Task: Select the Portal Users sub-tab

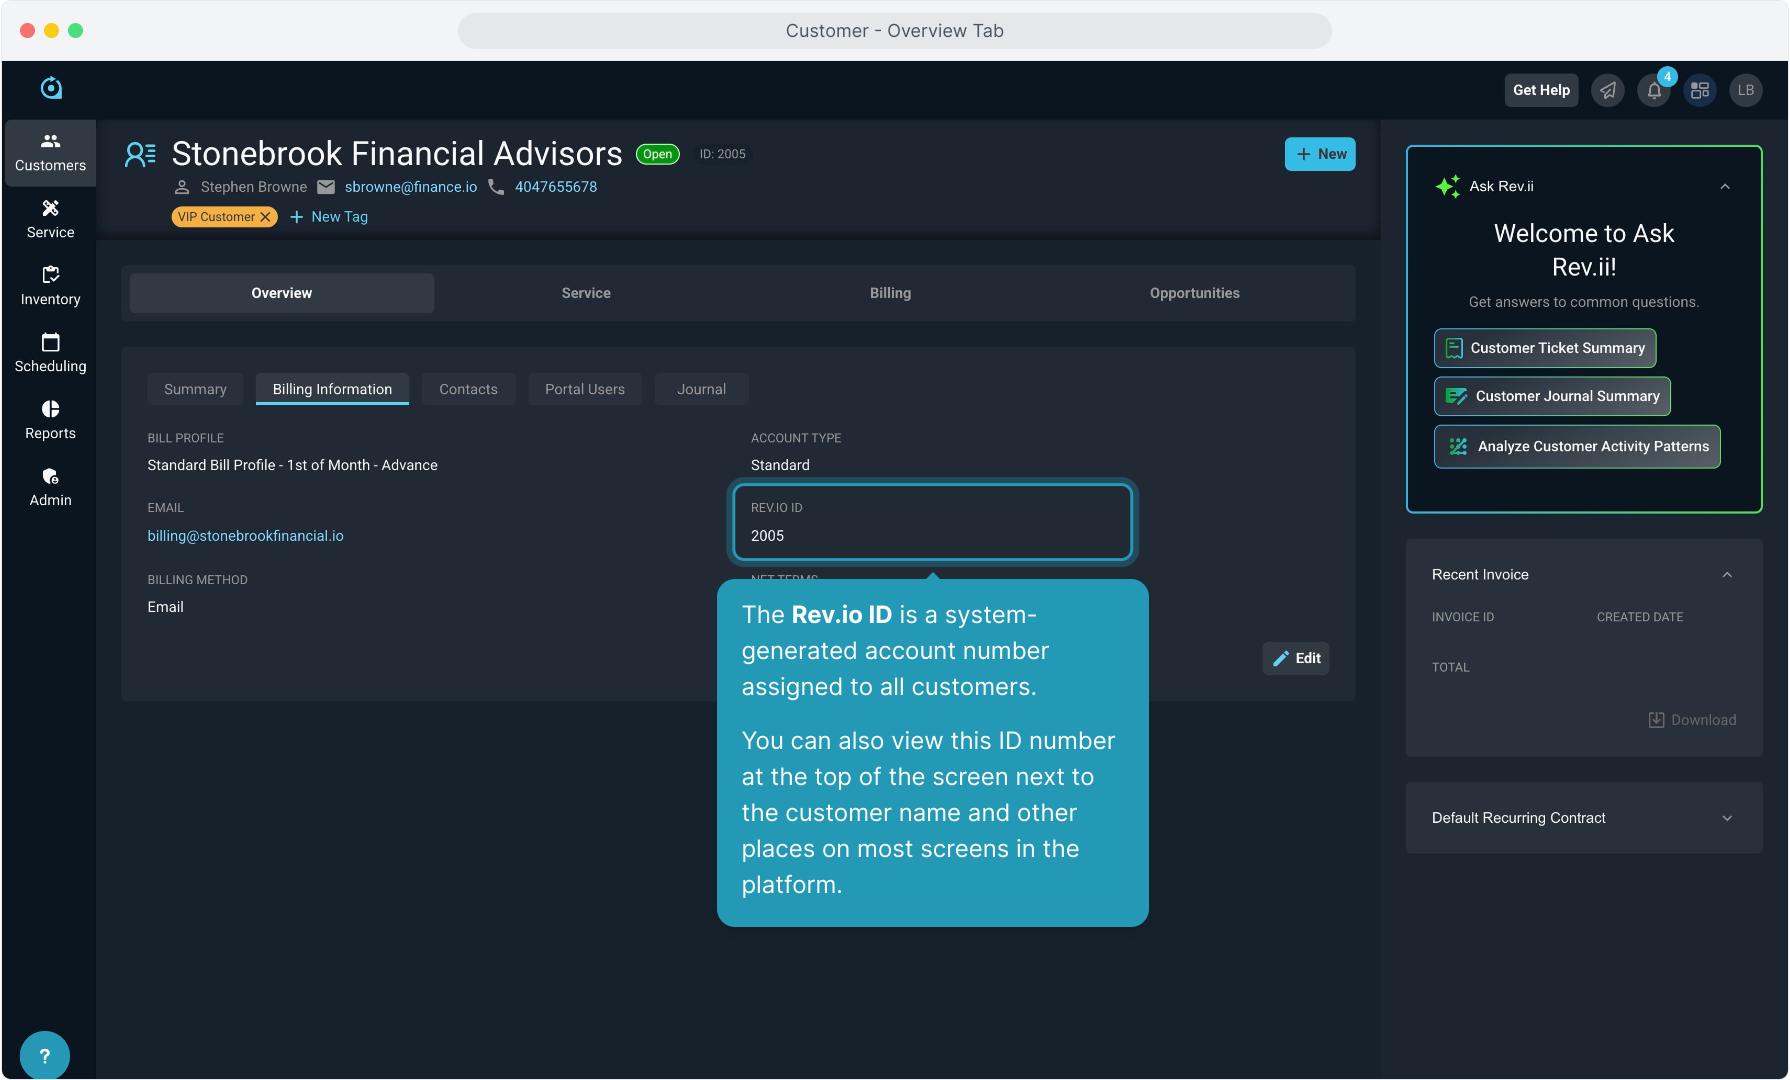Action: 584,389
